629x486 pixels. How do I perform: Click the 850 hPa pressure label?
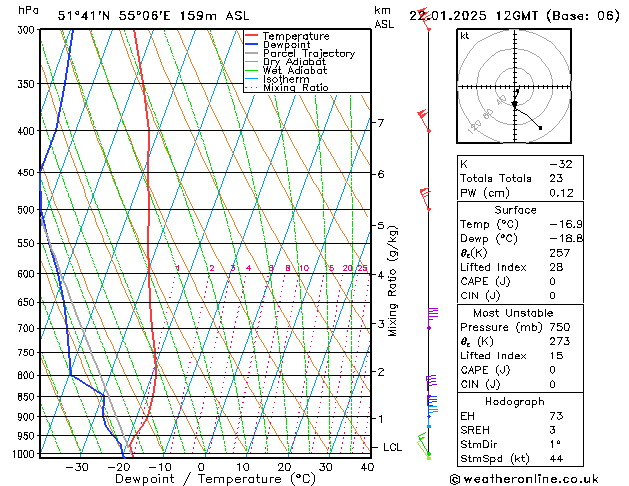28,397
